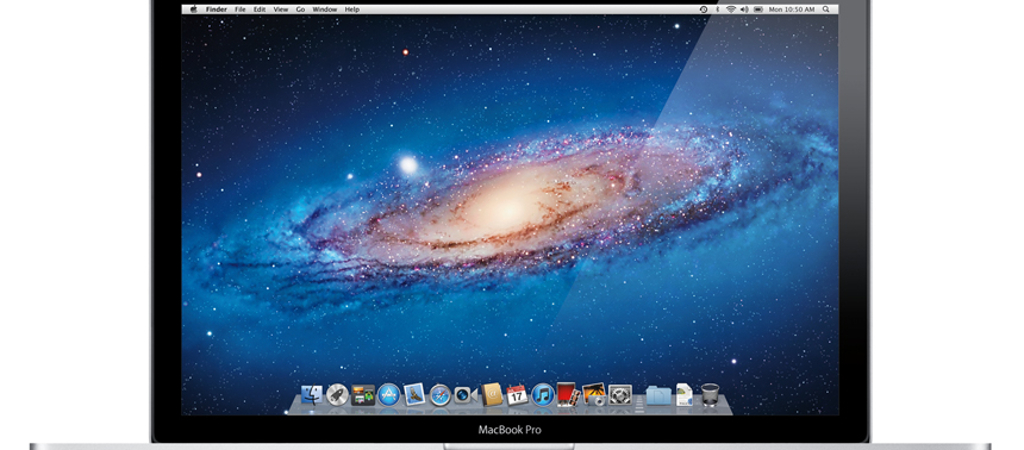Image resolution: width=1024 pixels, height=450 pixels.
Task: Open the blue folder stack in Dock
Action: [658, 394]
